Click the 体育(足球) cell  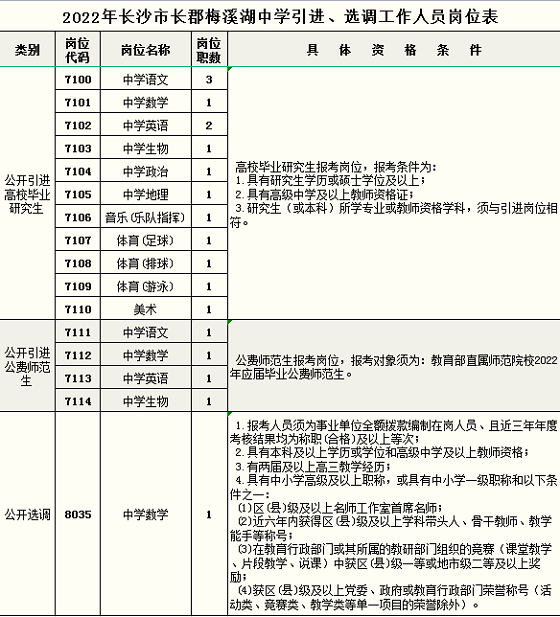coord(146,240)
